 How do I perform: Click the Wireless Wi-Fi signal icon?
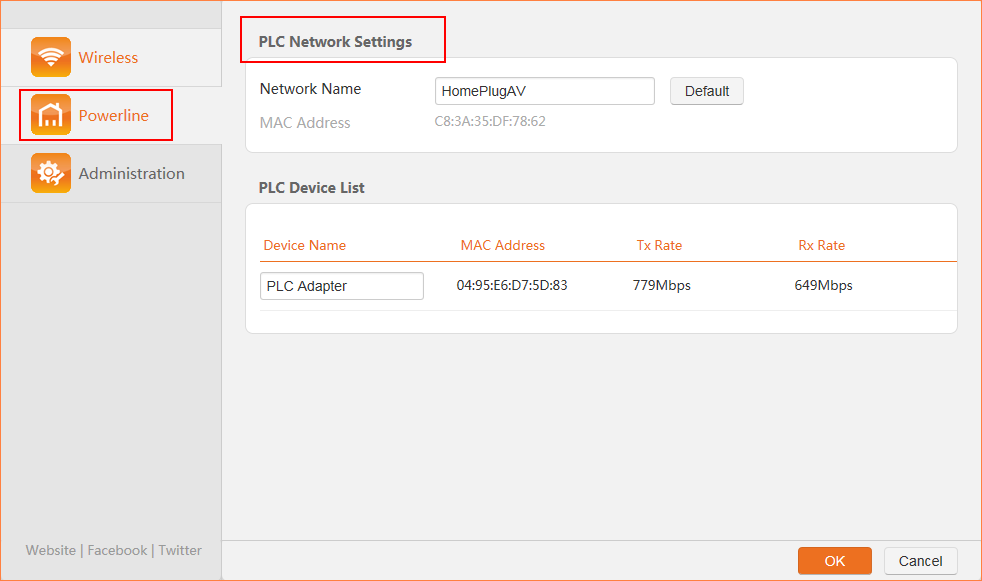(x=51, y=57)
